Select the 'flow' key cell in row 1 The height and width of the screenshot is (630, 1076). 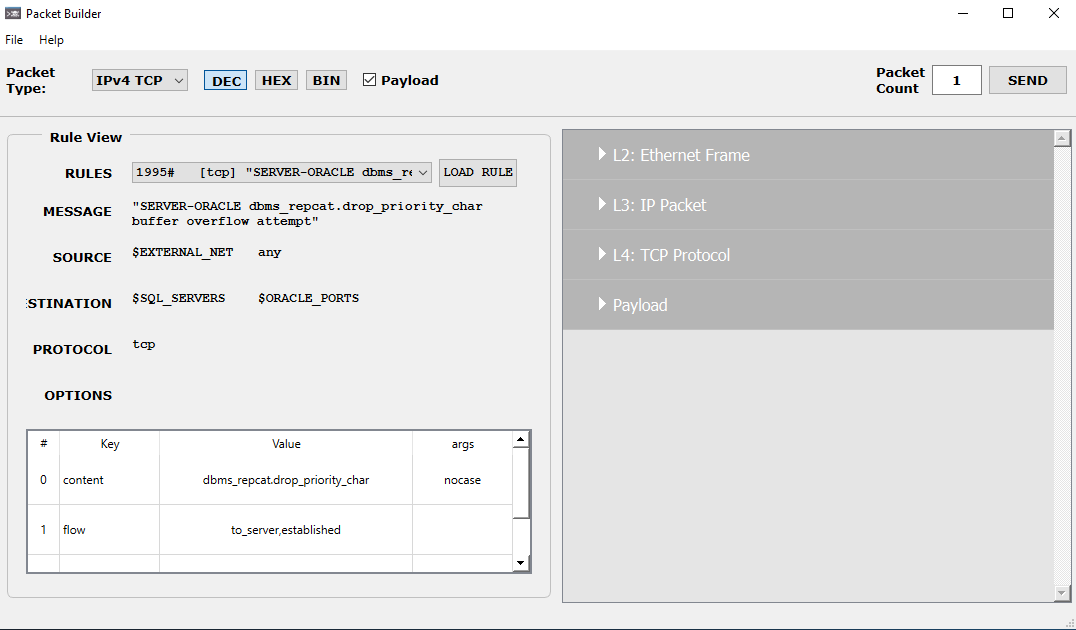110,530
